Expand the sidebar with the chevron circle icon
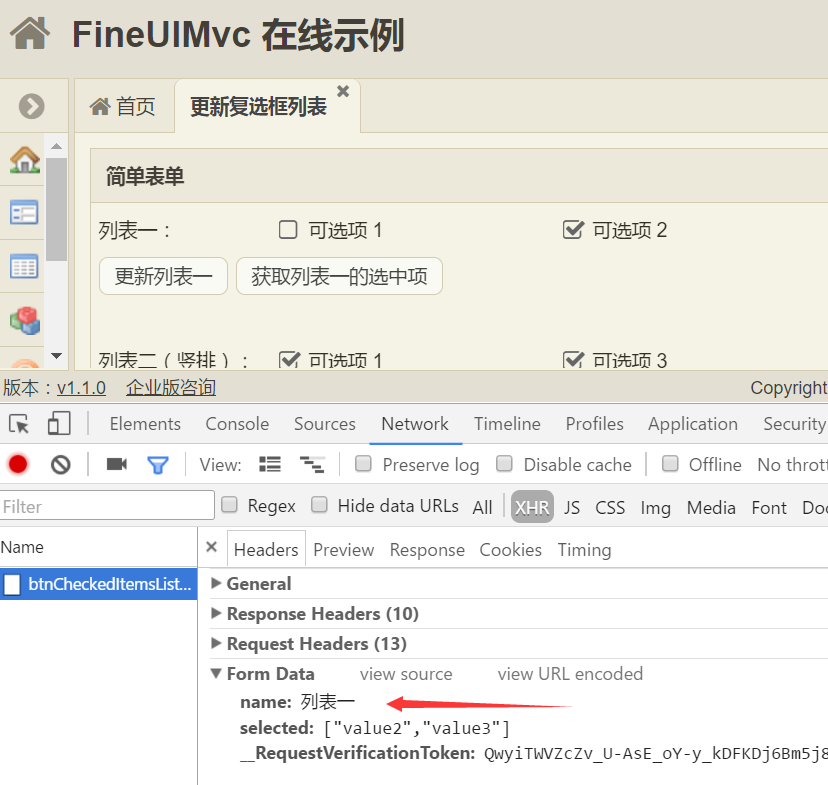 coord(32,106)
